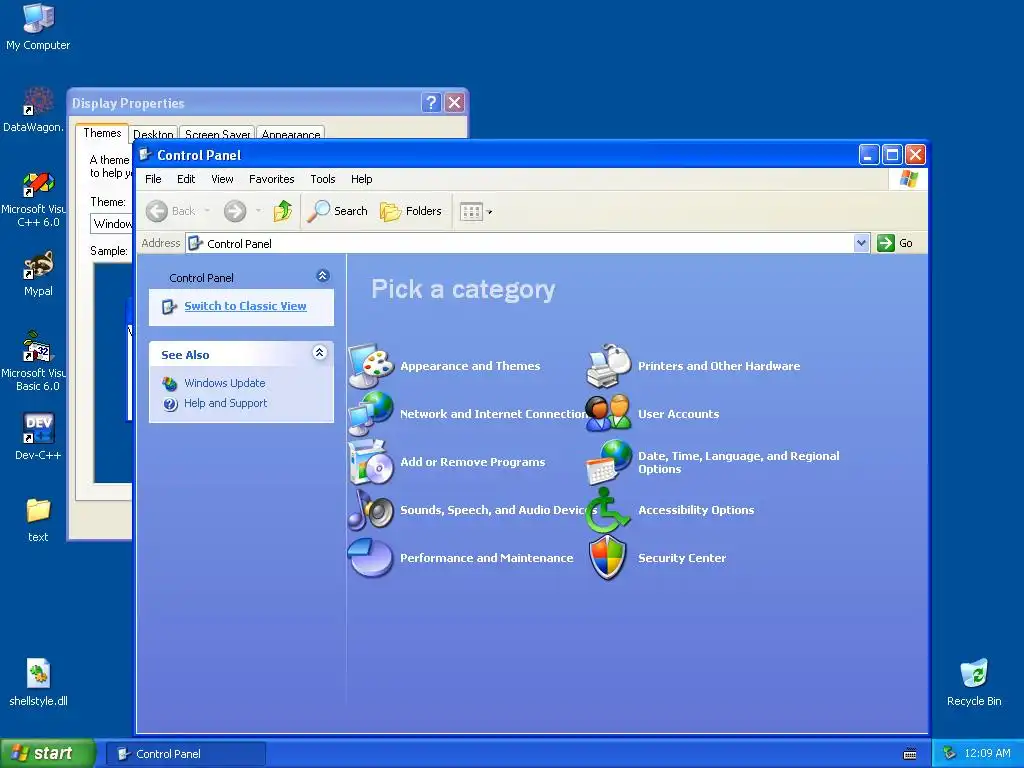Click Switch to Classic View link
The image size is (1024, 768).
(x=245, y=306)
